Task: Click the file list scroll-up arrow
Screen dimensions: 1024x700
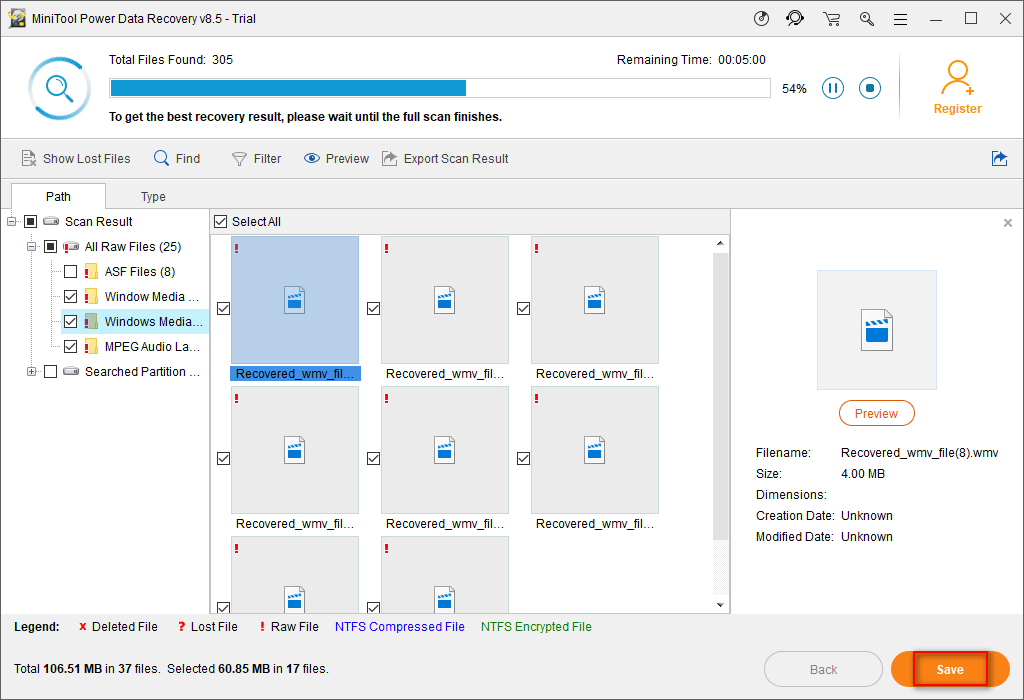Action: pyautogui.click(x=720, y=244)
